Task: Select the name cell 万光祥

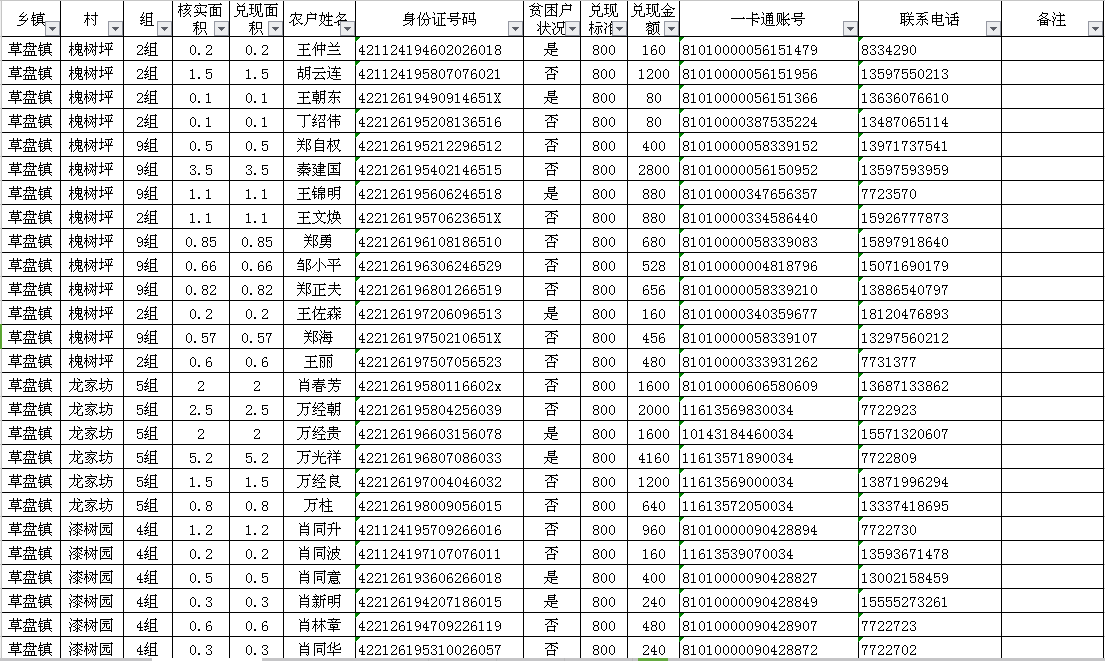Action: tap(319, 457)
